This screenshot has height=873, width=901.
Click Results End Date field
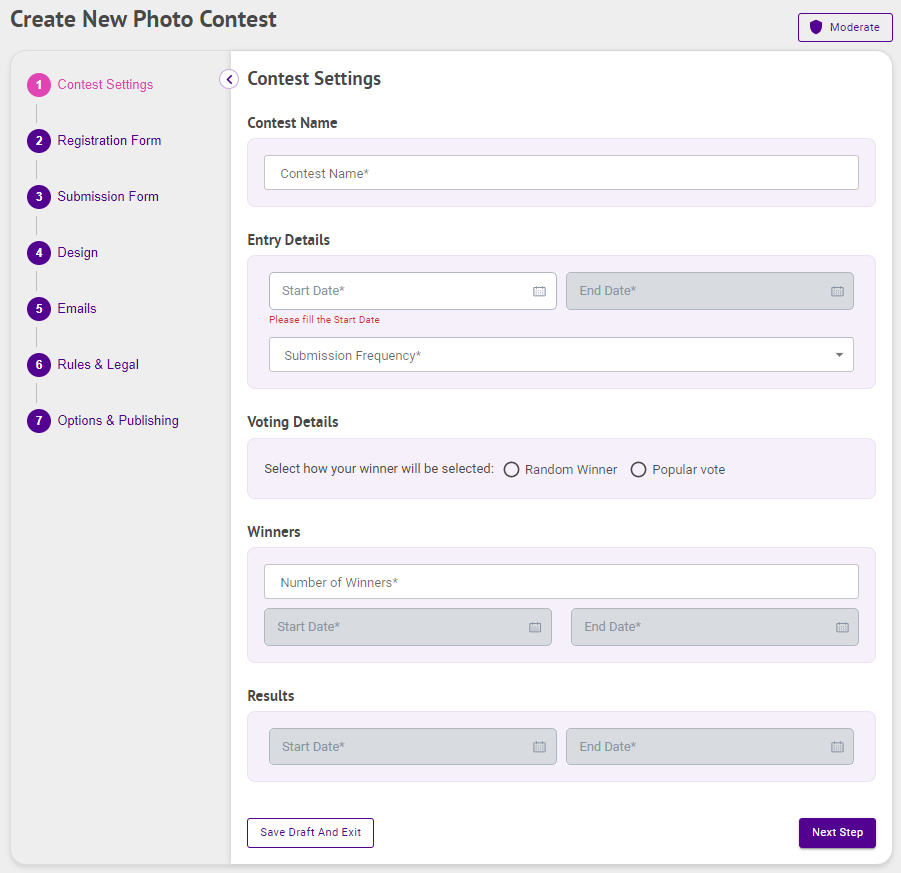710,747
